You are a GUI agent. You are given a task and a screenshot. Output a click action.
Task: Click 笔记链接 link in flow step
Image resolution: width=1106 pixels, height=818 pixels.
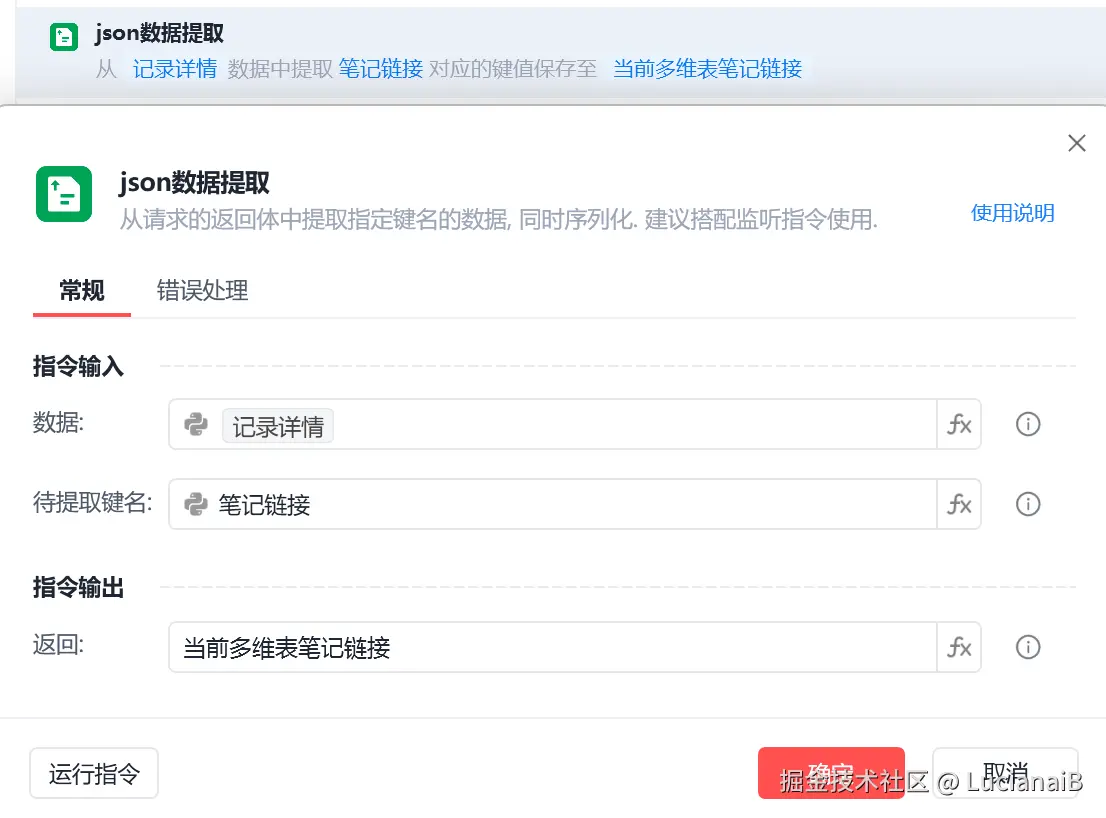coord(381,69)
